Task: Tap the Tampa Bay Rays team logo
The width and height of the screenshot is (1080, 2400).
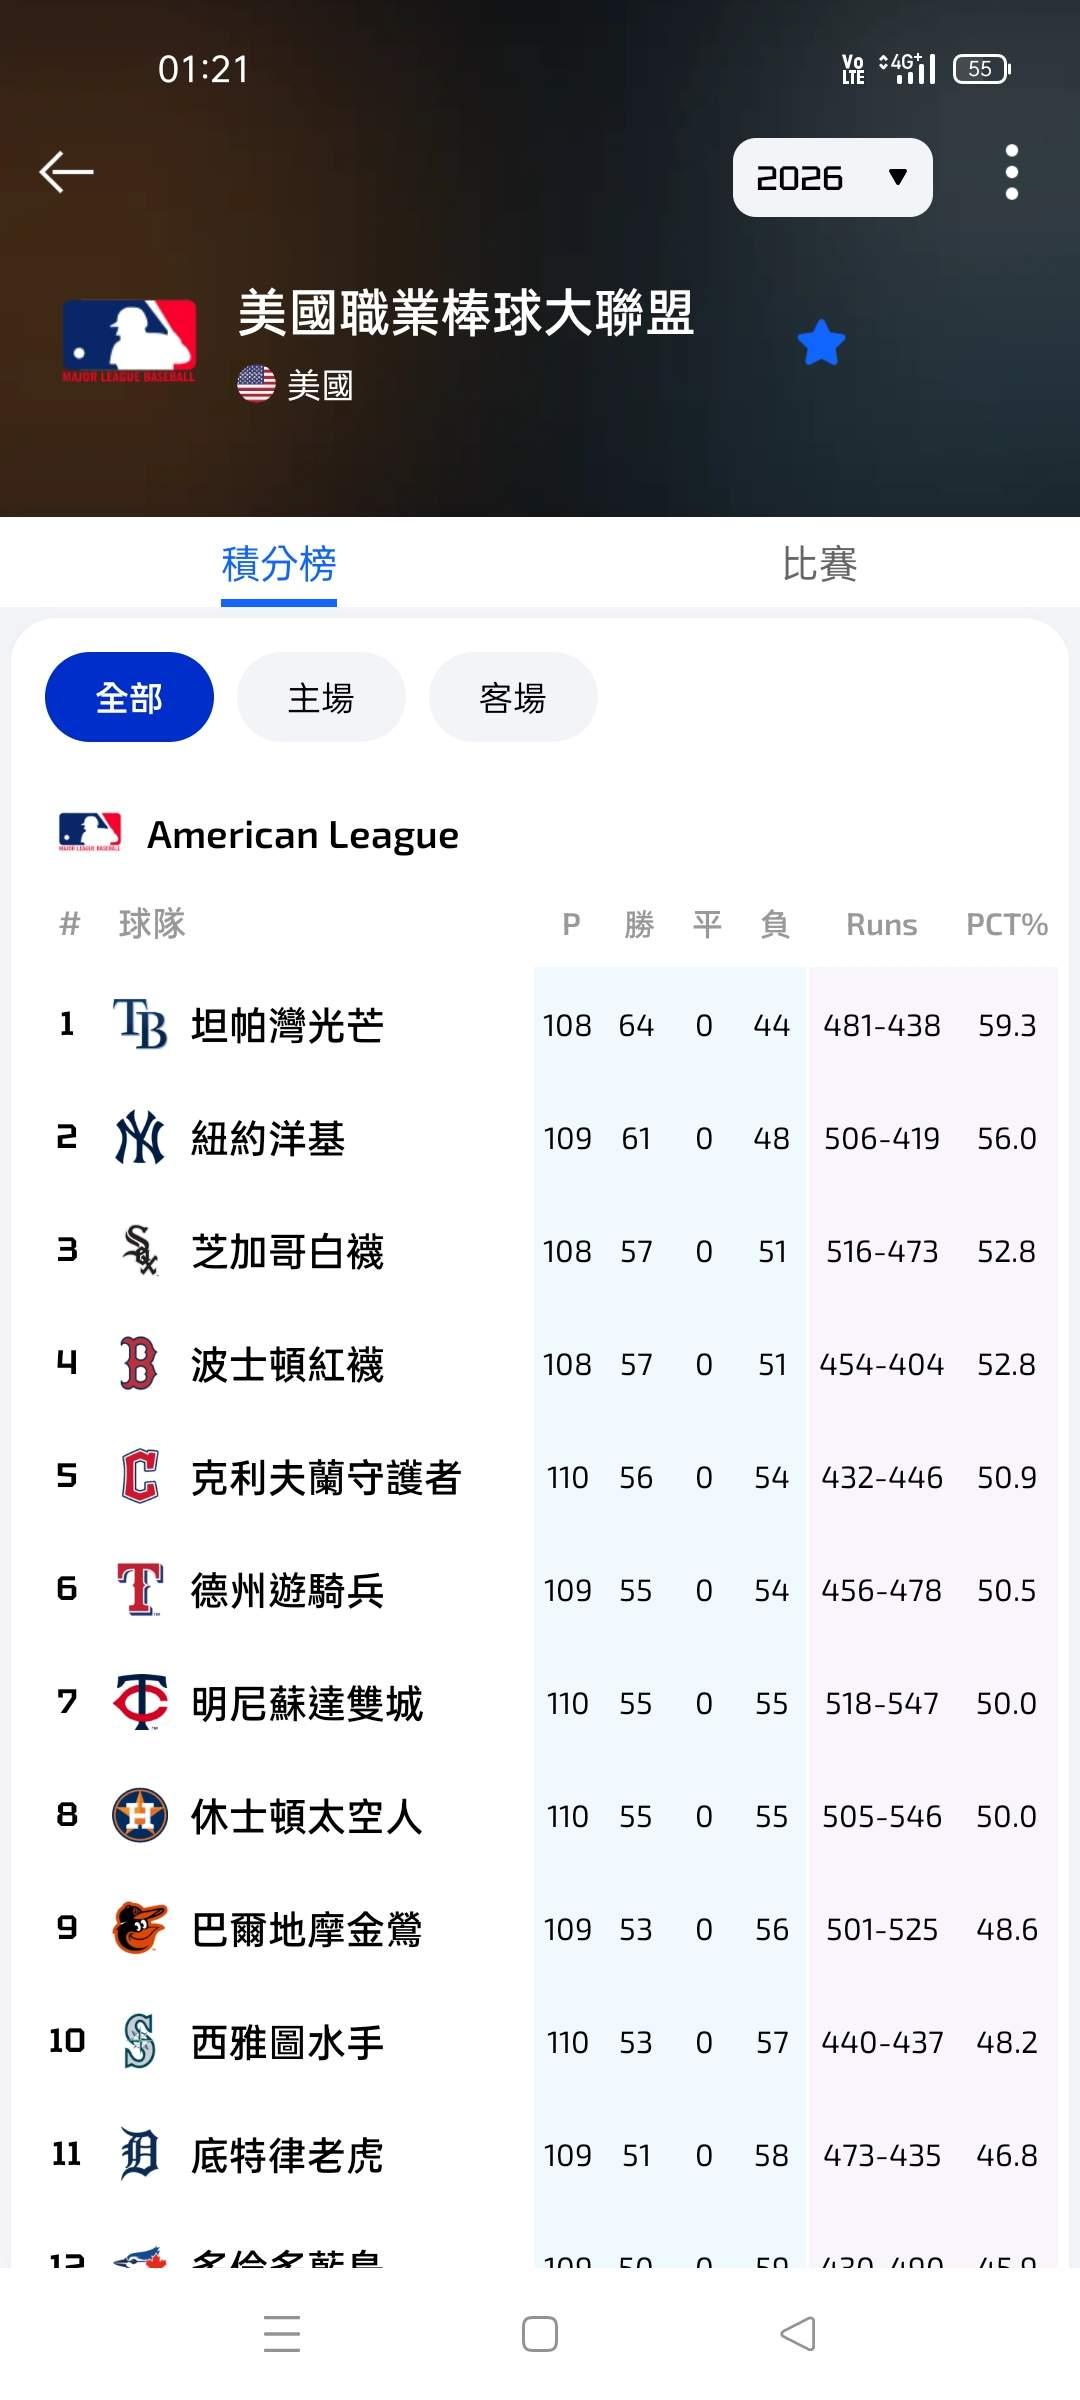Action: coord(139,1025)
